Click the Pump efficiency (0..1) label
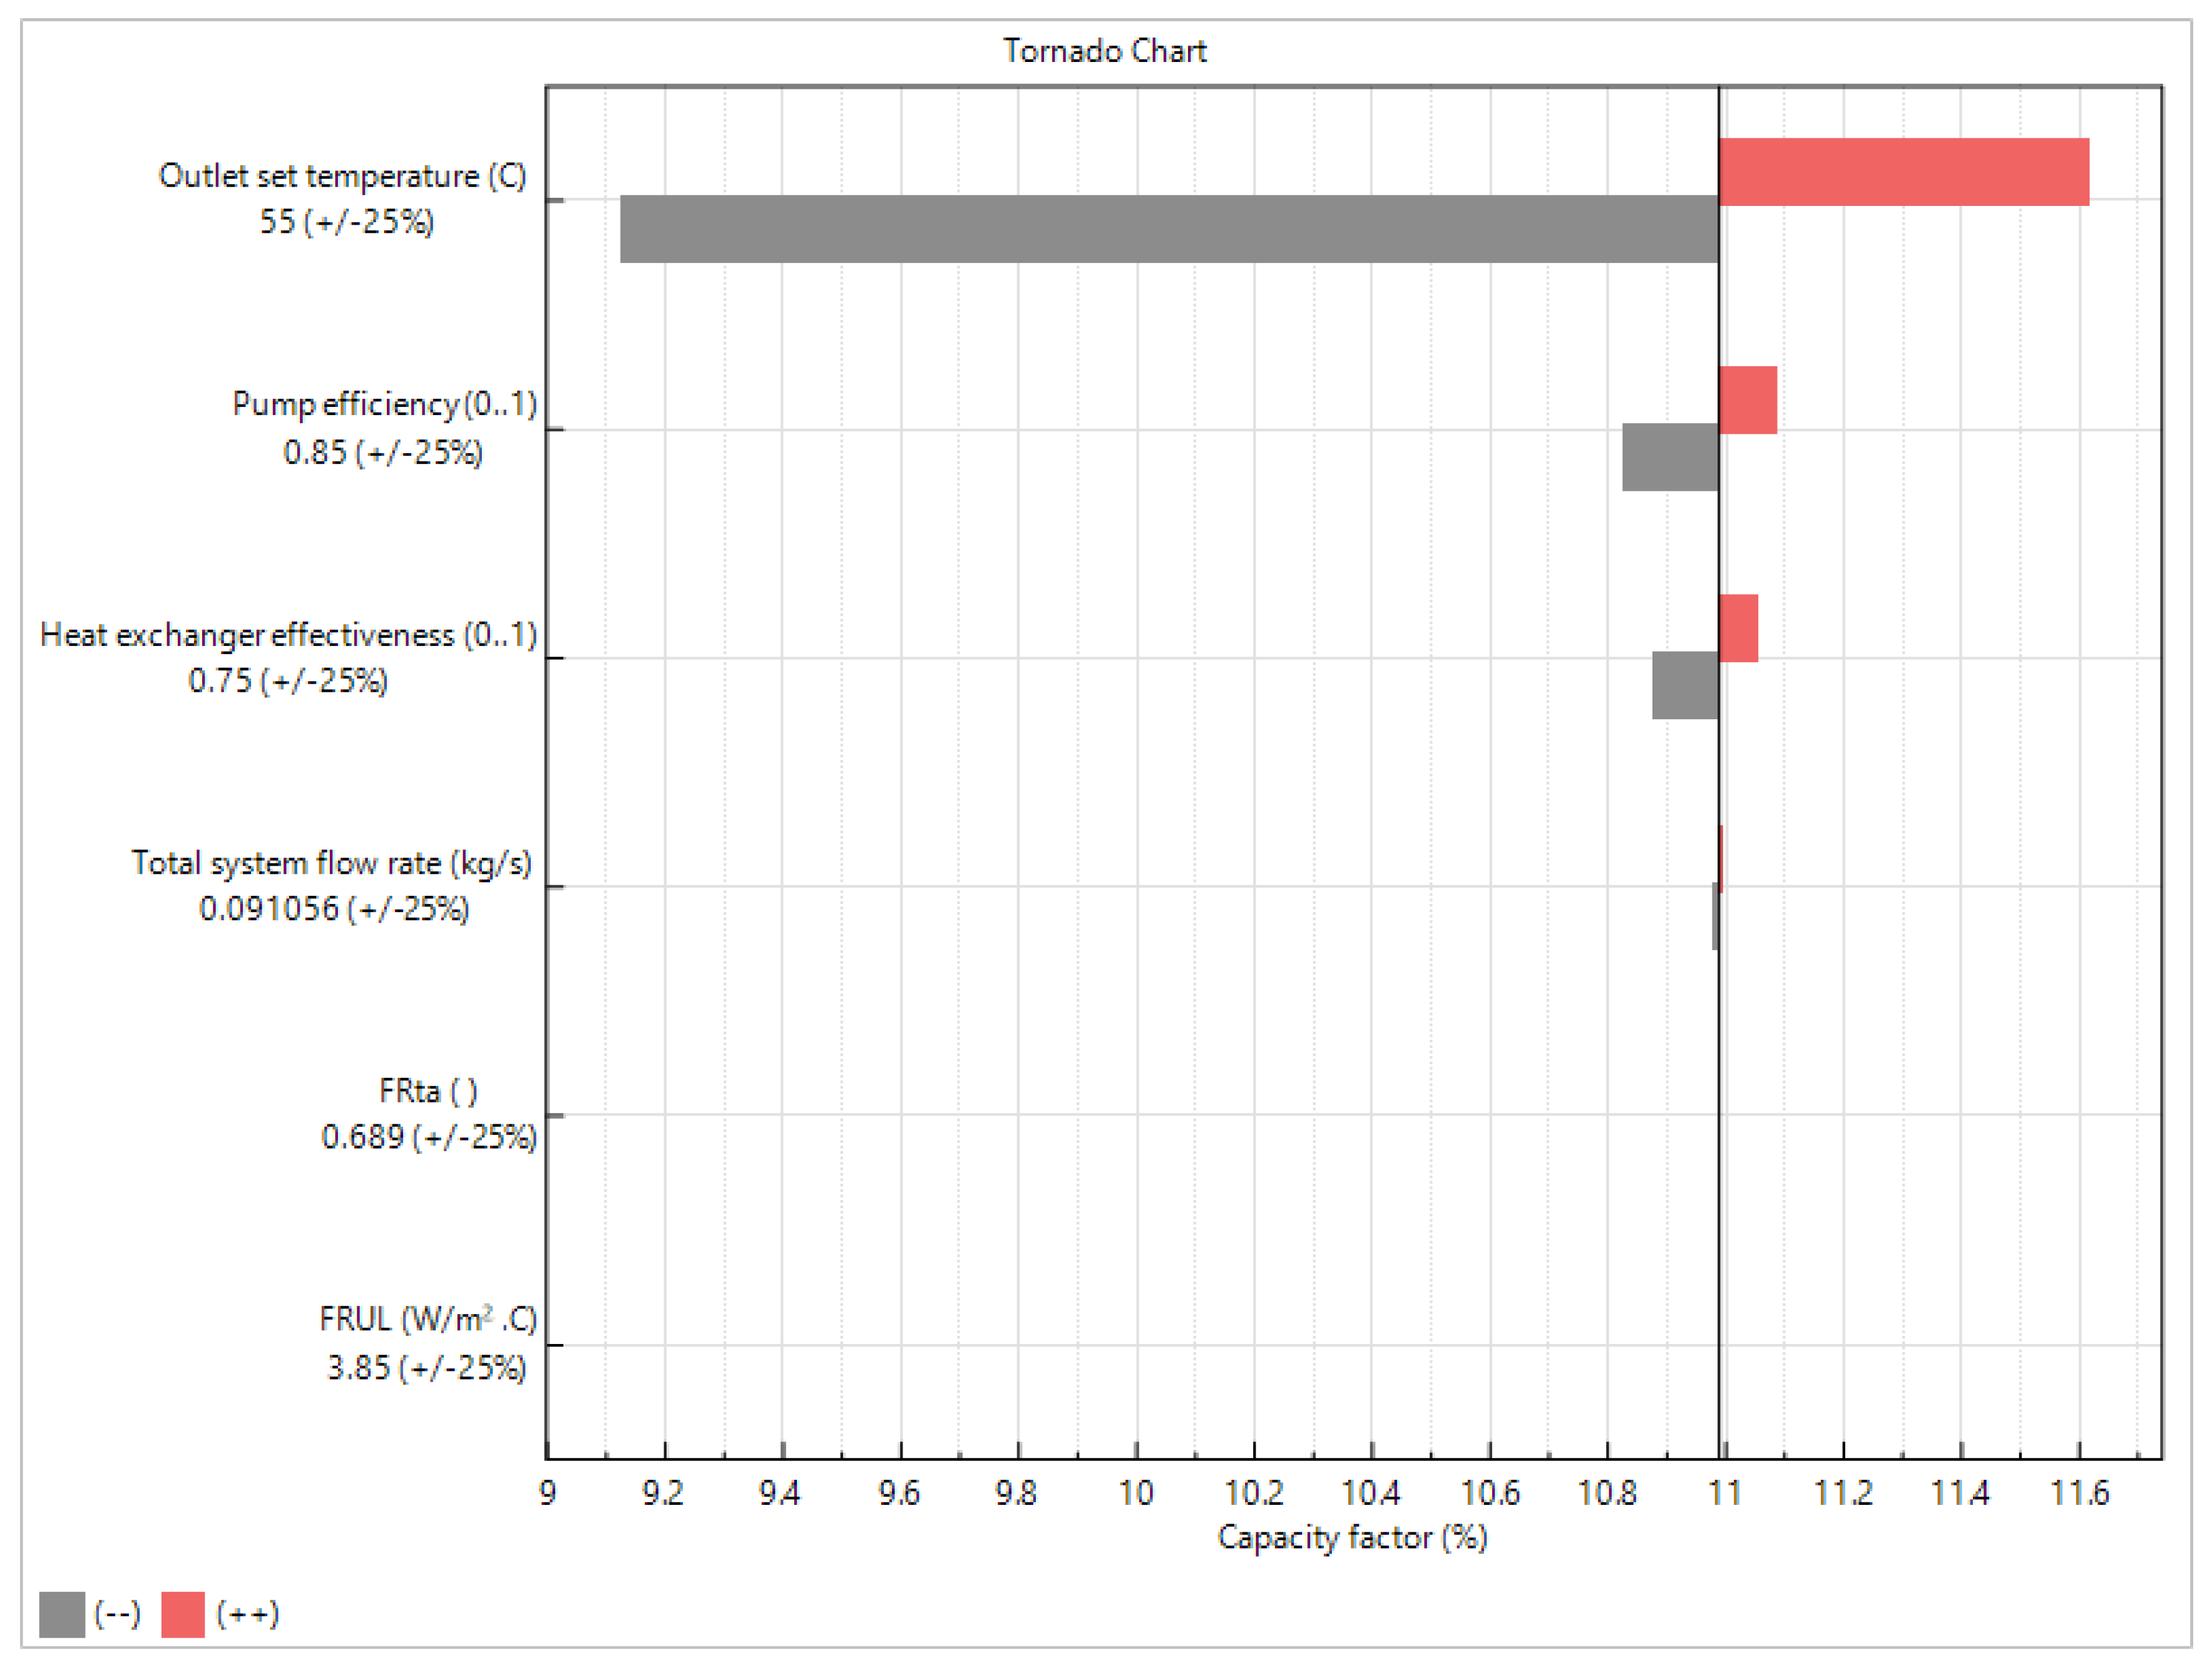 [384, 404]
